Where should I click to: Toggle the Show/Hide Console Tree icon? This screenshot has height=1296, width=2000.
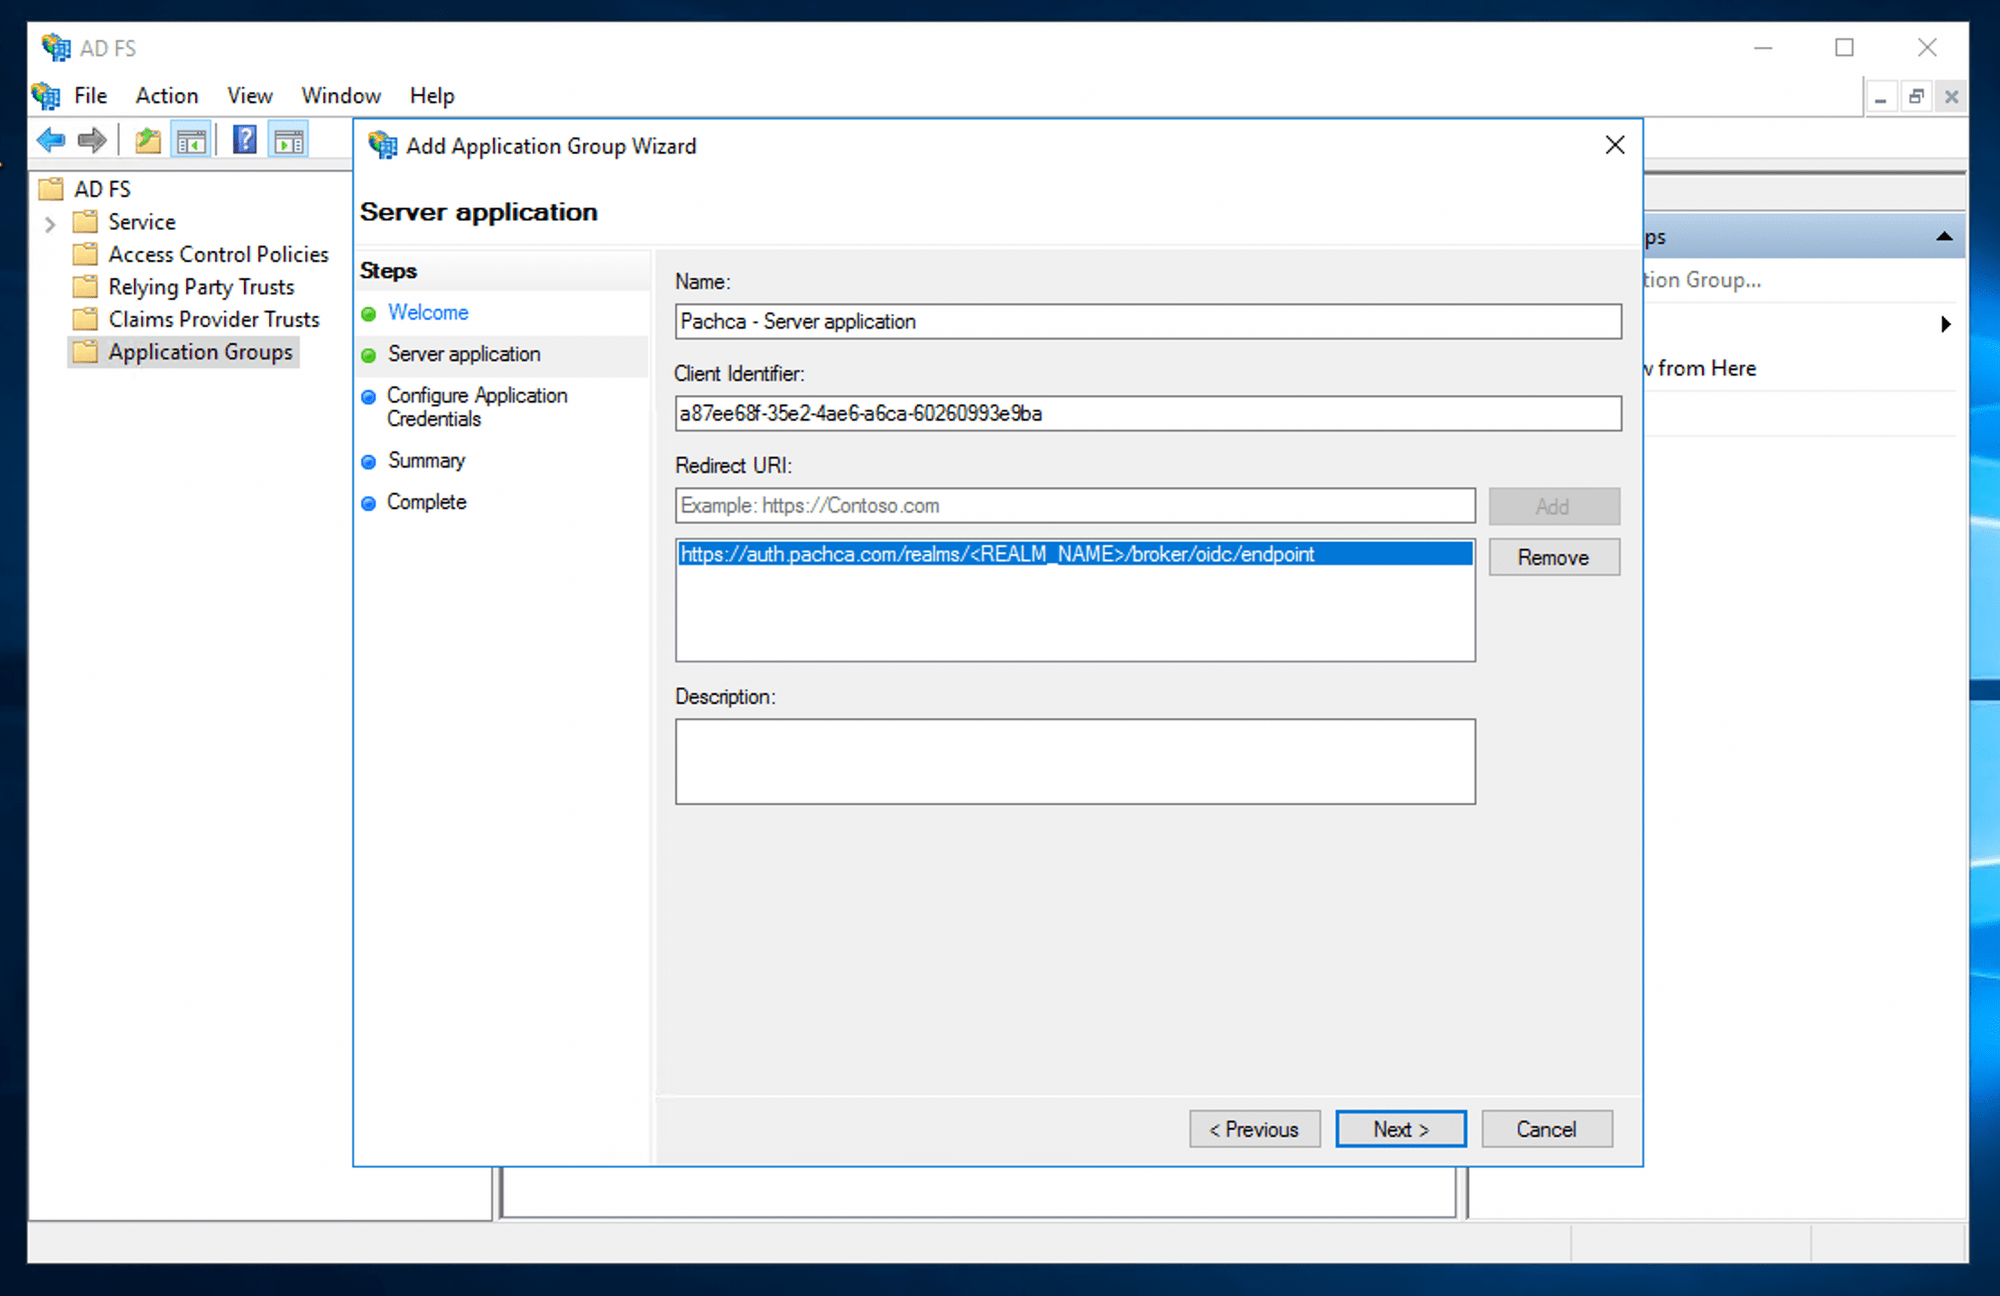coord(190,140)
